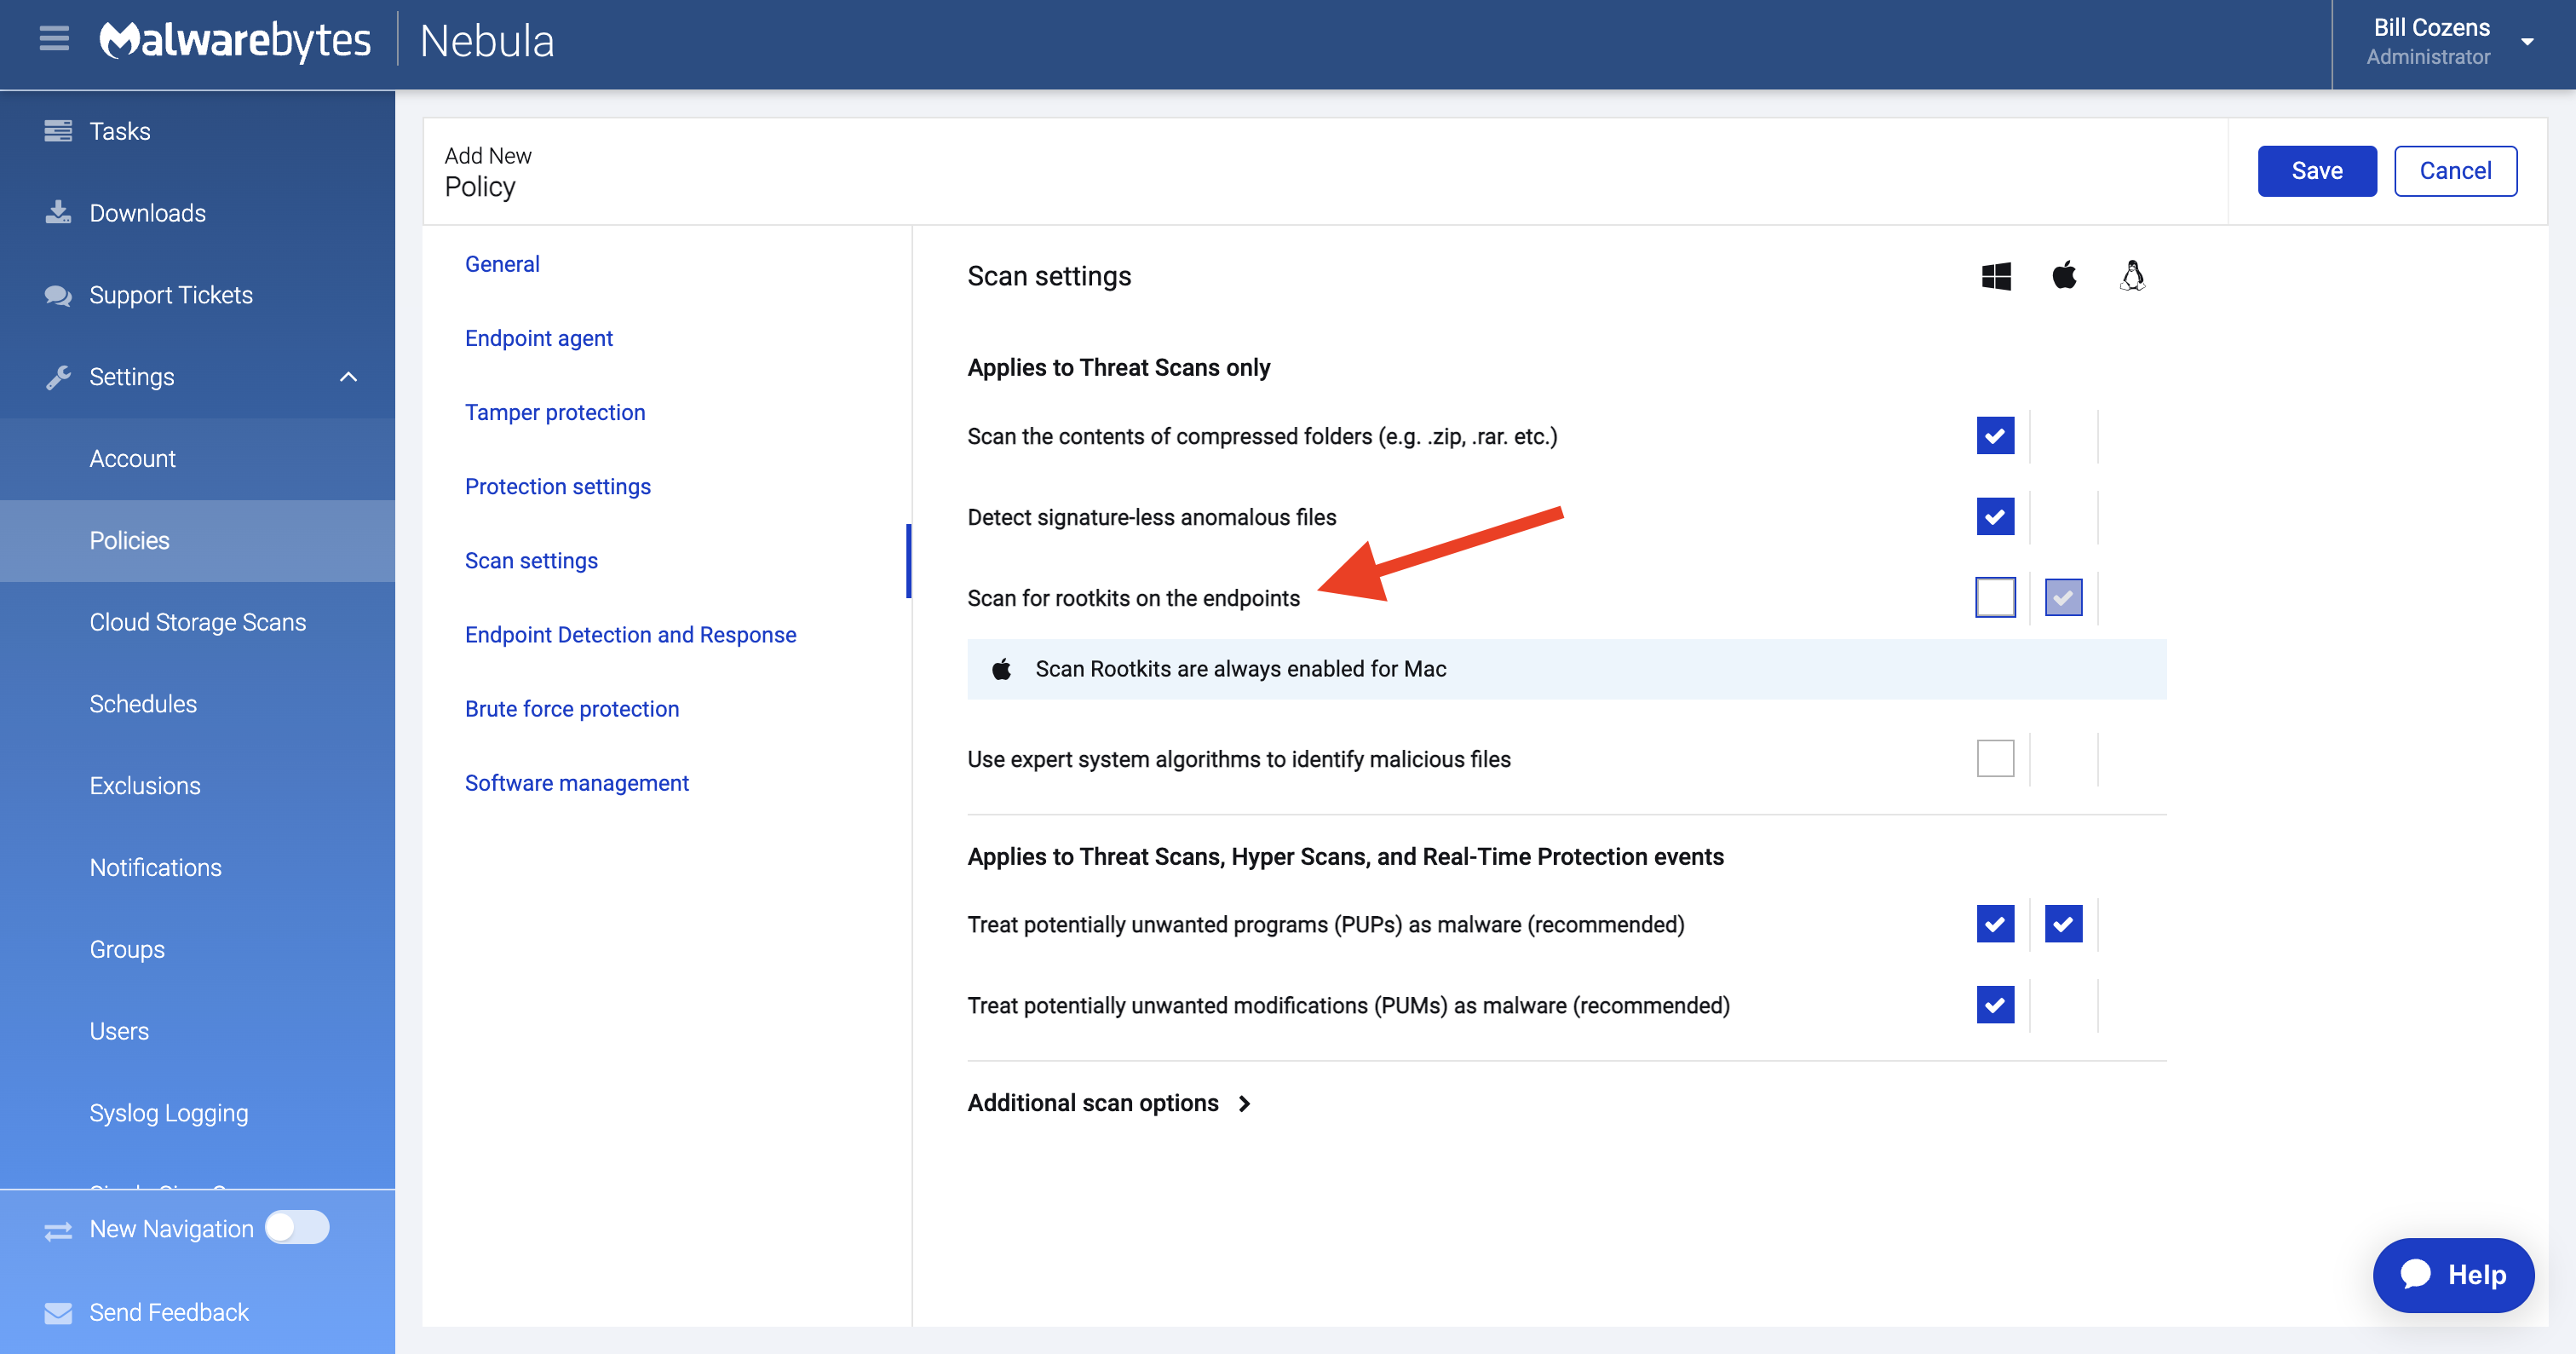This screenshot has height=1354, width=2576.
Task: Click the Support Tickets chat icon
Action: [x=58, y=295]
